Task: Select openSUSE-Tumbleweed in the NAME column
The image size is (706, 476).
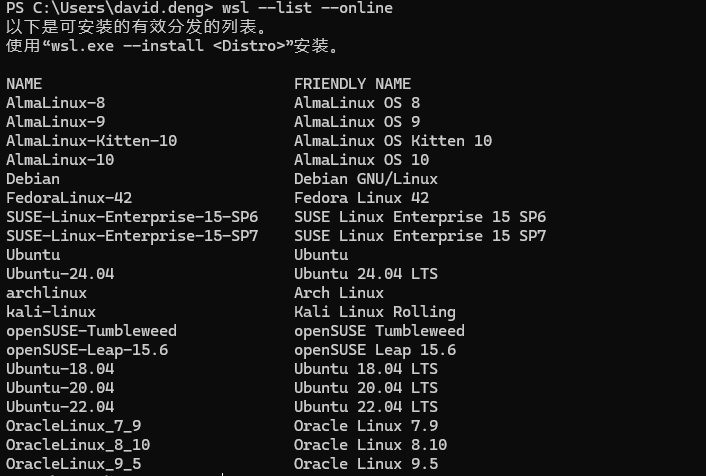Action: point(92,331)
